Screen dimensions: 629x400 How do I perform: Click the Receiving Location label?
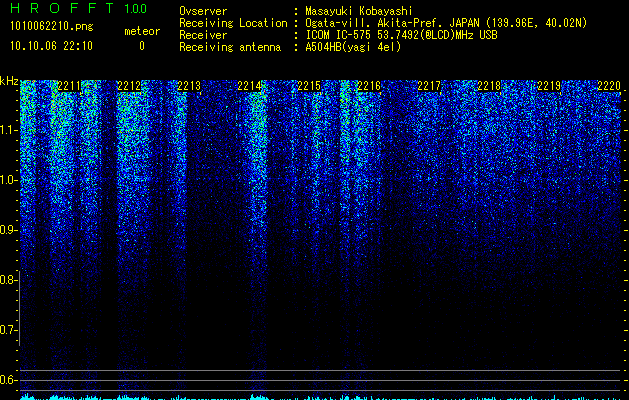click(233, 24)
